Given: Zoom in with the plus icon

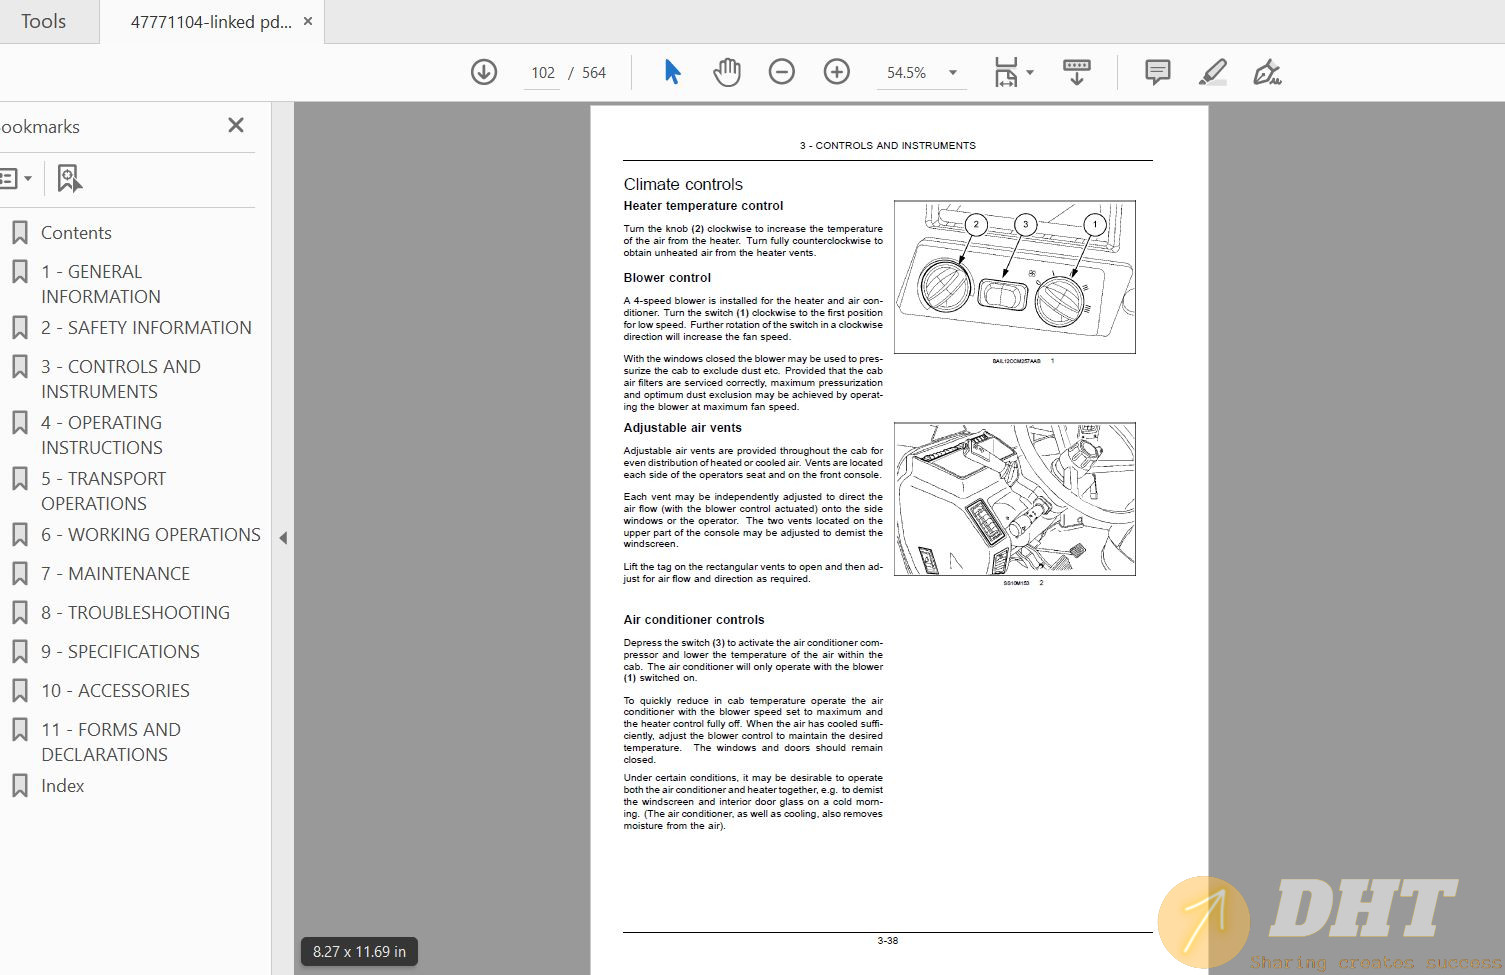Looking at the screenshot, I should coord(837,72).
